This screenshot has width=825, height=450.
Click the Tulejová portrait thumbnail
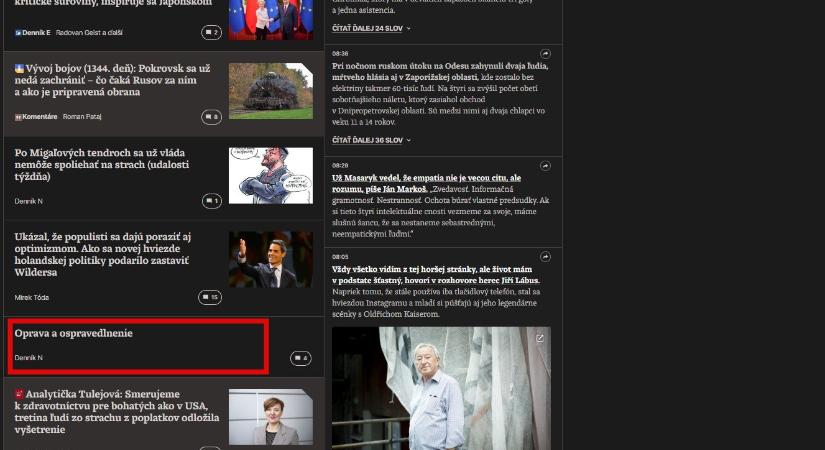point(271,417)
